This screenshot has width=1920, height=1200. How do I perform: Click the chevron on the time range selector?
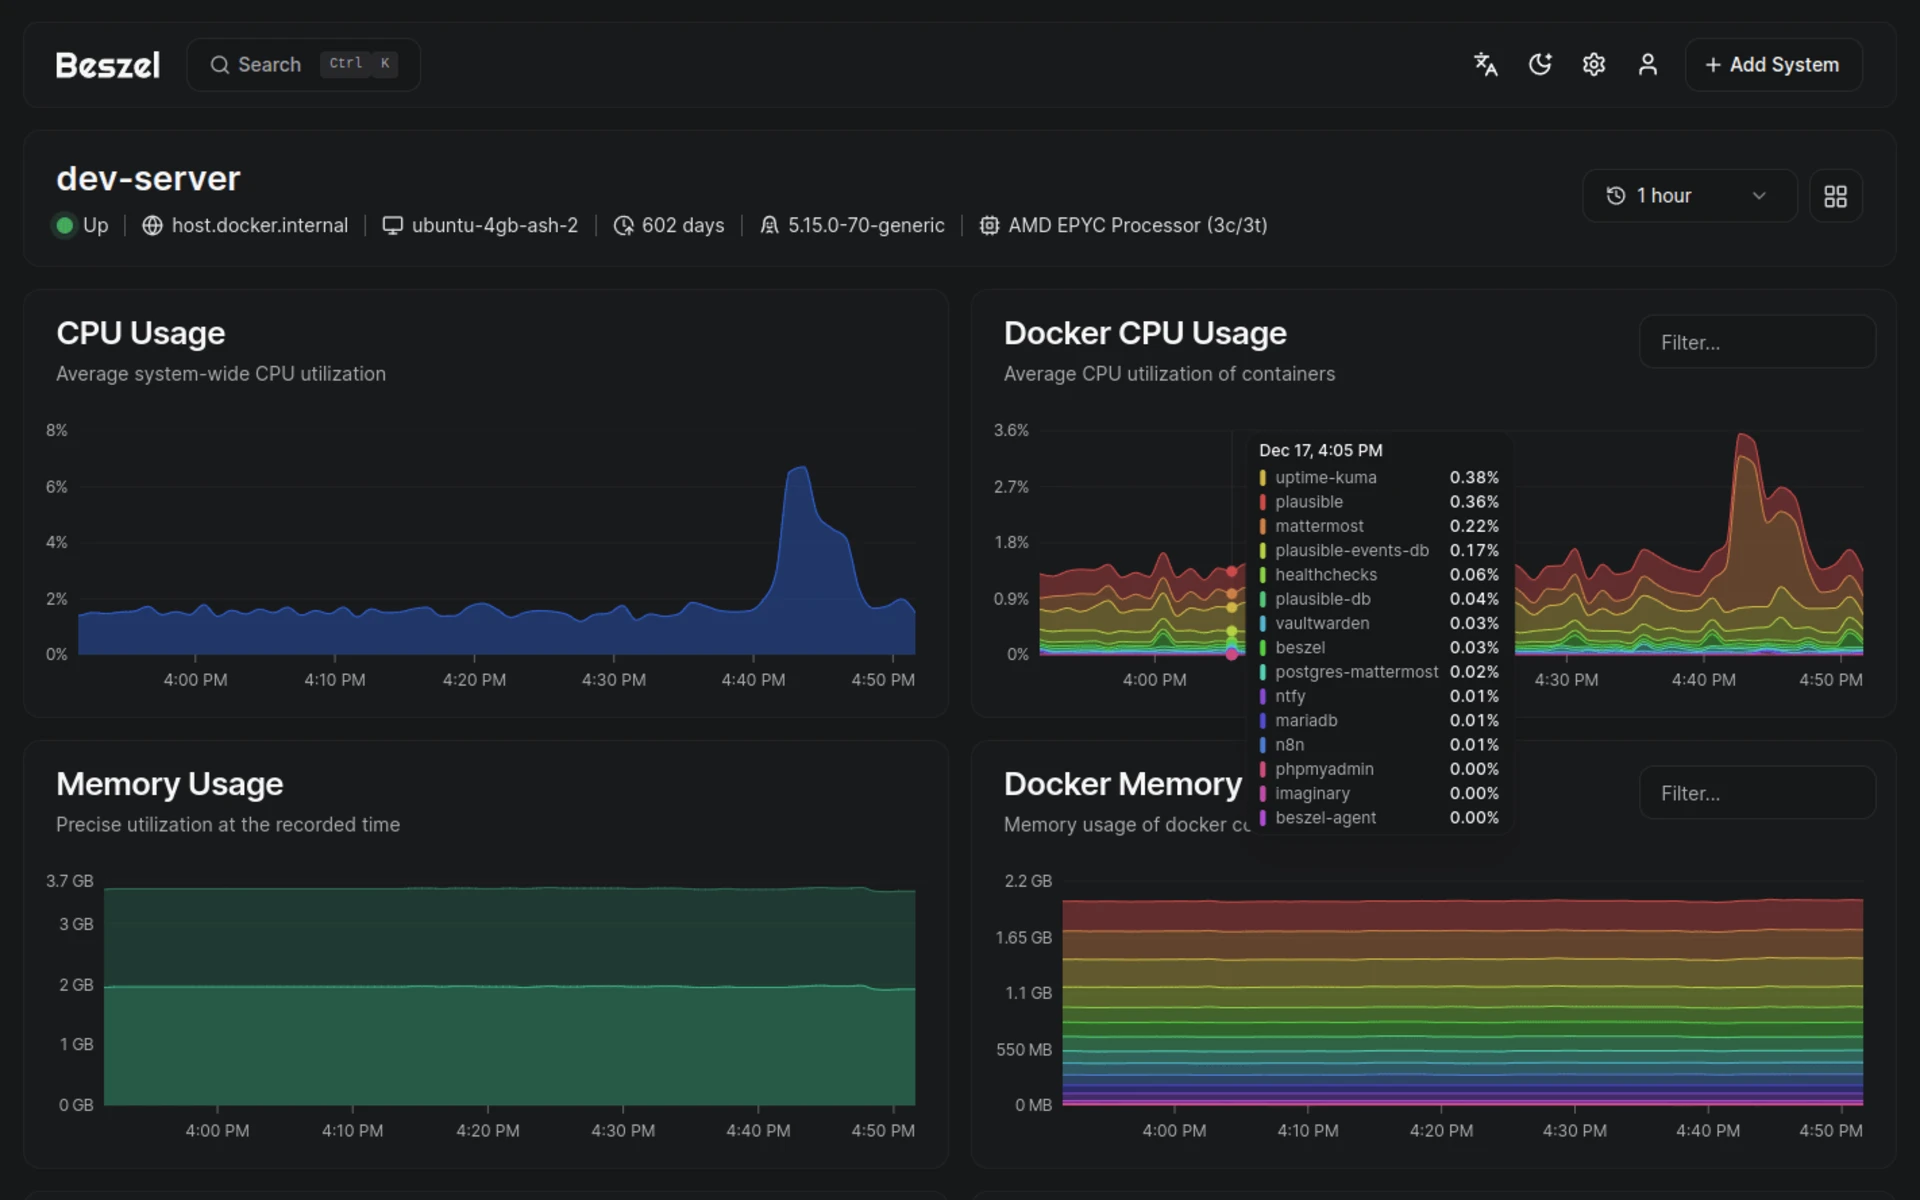point(1759,196)
